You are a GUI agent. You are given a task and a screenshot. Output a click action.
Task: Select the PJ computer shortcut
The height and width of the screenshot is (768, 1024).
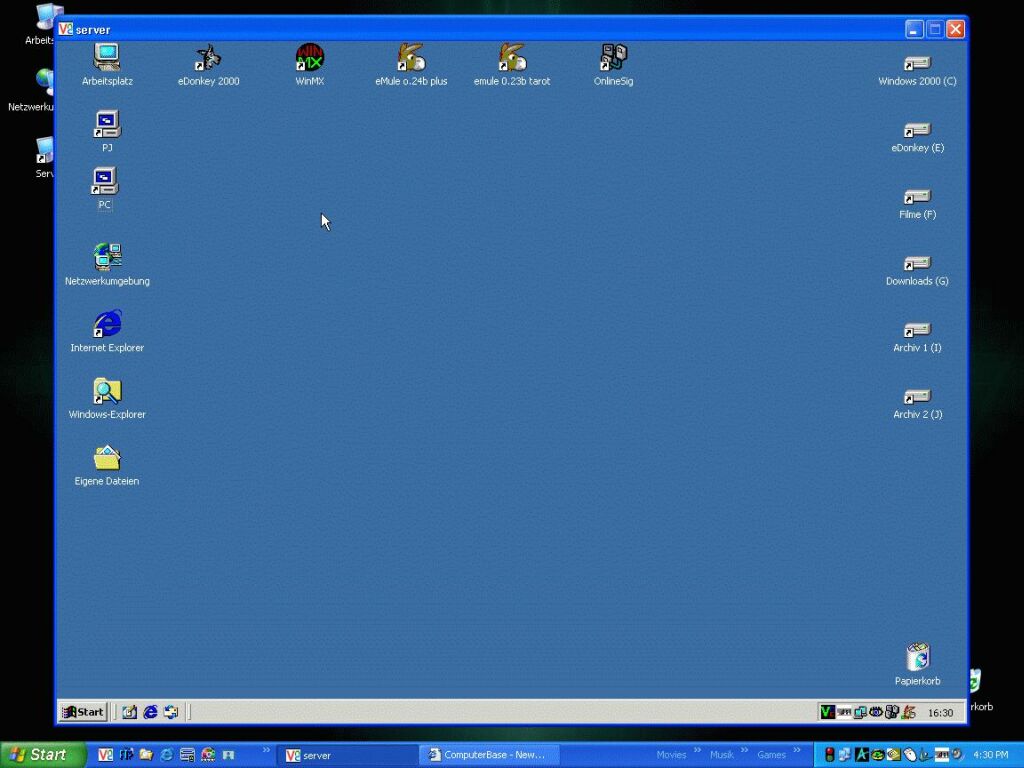pos(107,131)
